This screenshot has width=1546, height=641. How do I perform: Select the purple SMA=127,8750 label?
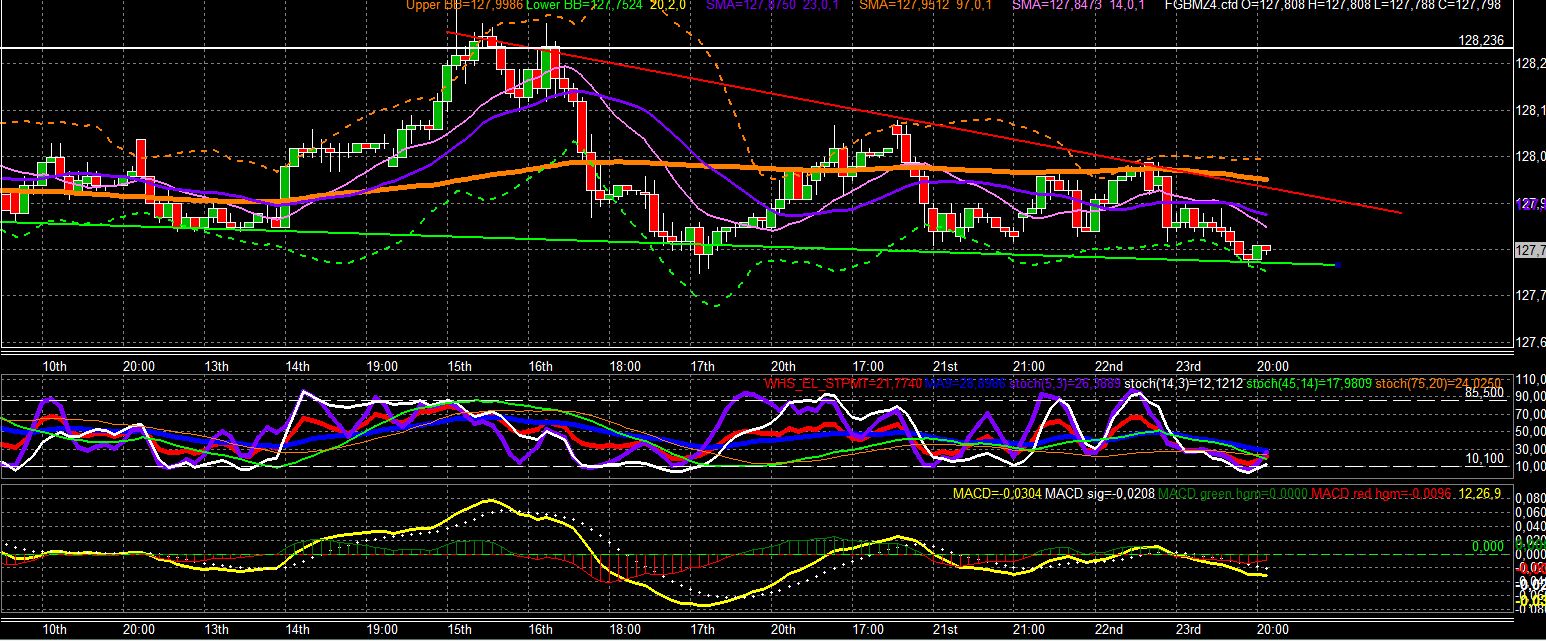tap(753, 6)
